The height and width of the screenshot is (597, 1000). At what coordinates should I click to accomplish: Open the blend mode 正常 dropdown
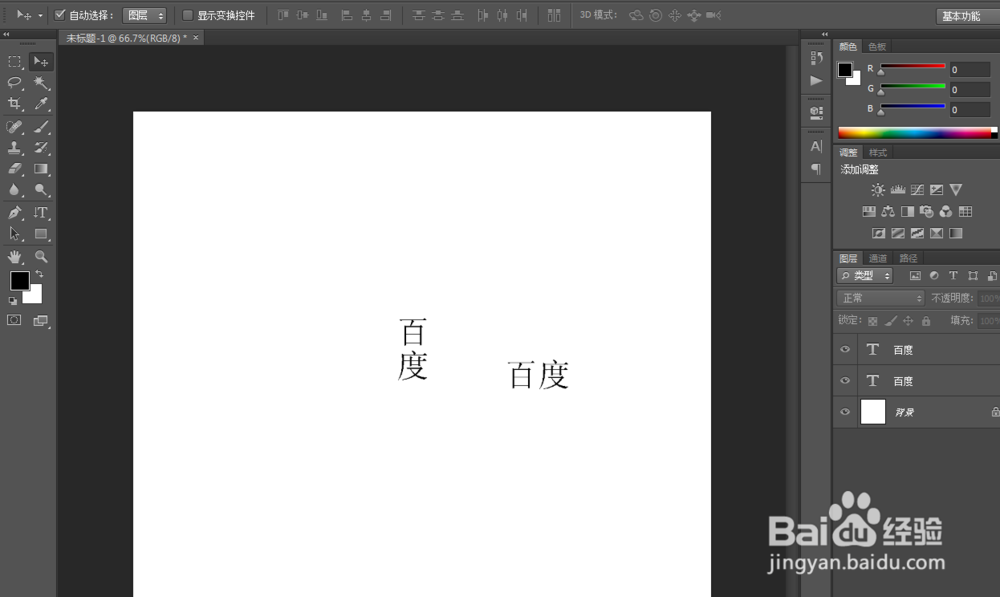point(880,298)
